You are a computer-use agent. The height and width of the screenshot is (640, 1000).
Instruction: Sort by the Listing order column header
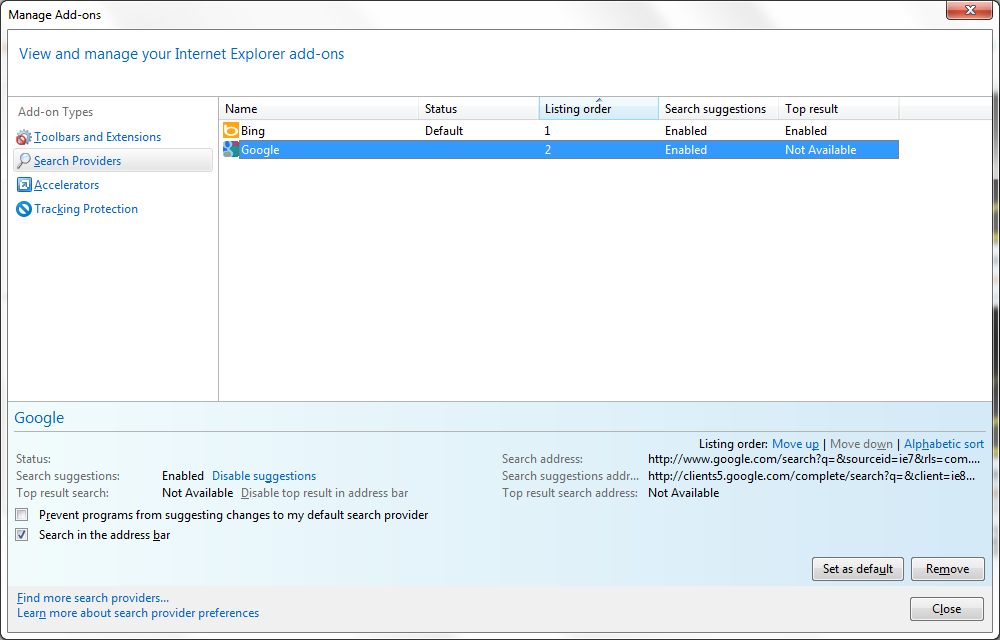point(599,109)
